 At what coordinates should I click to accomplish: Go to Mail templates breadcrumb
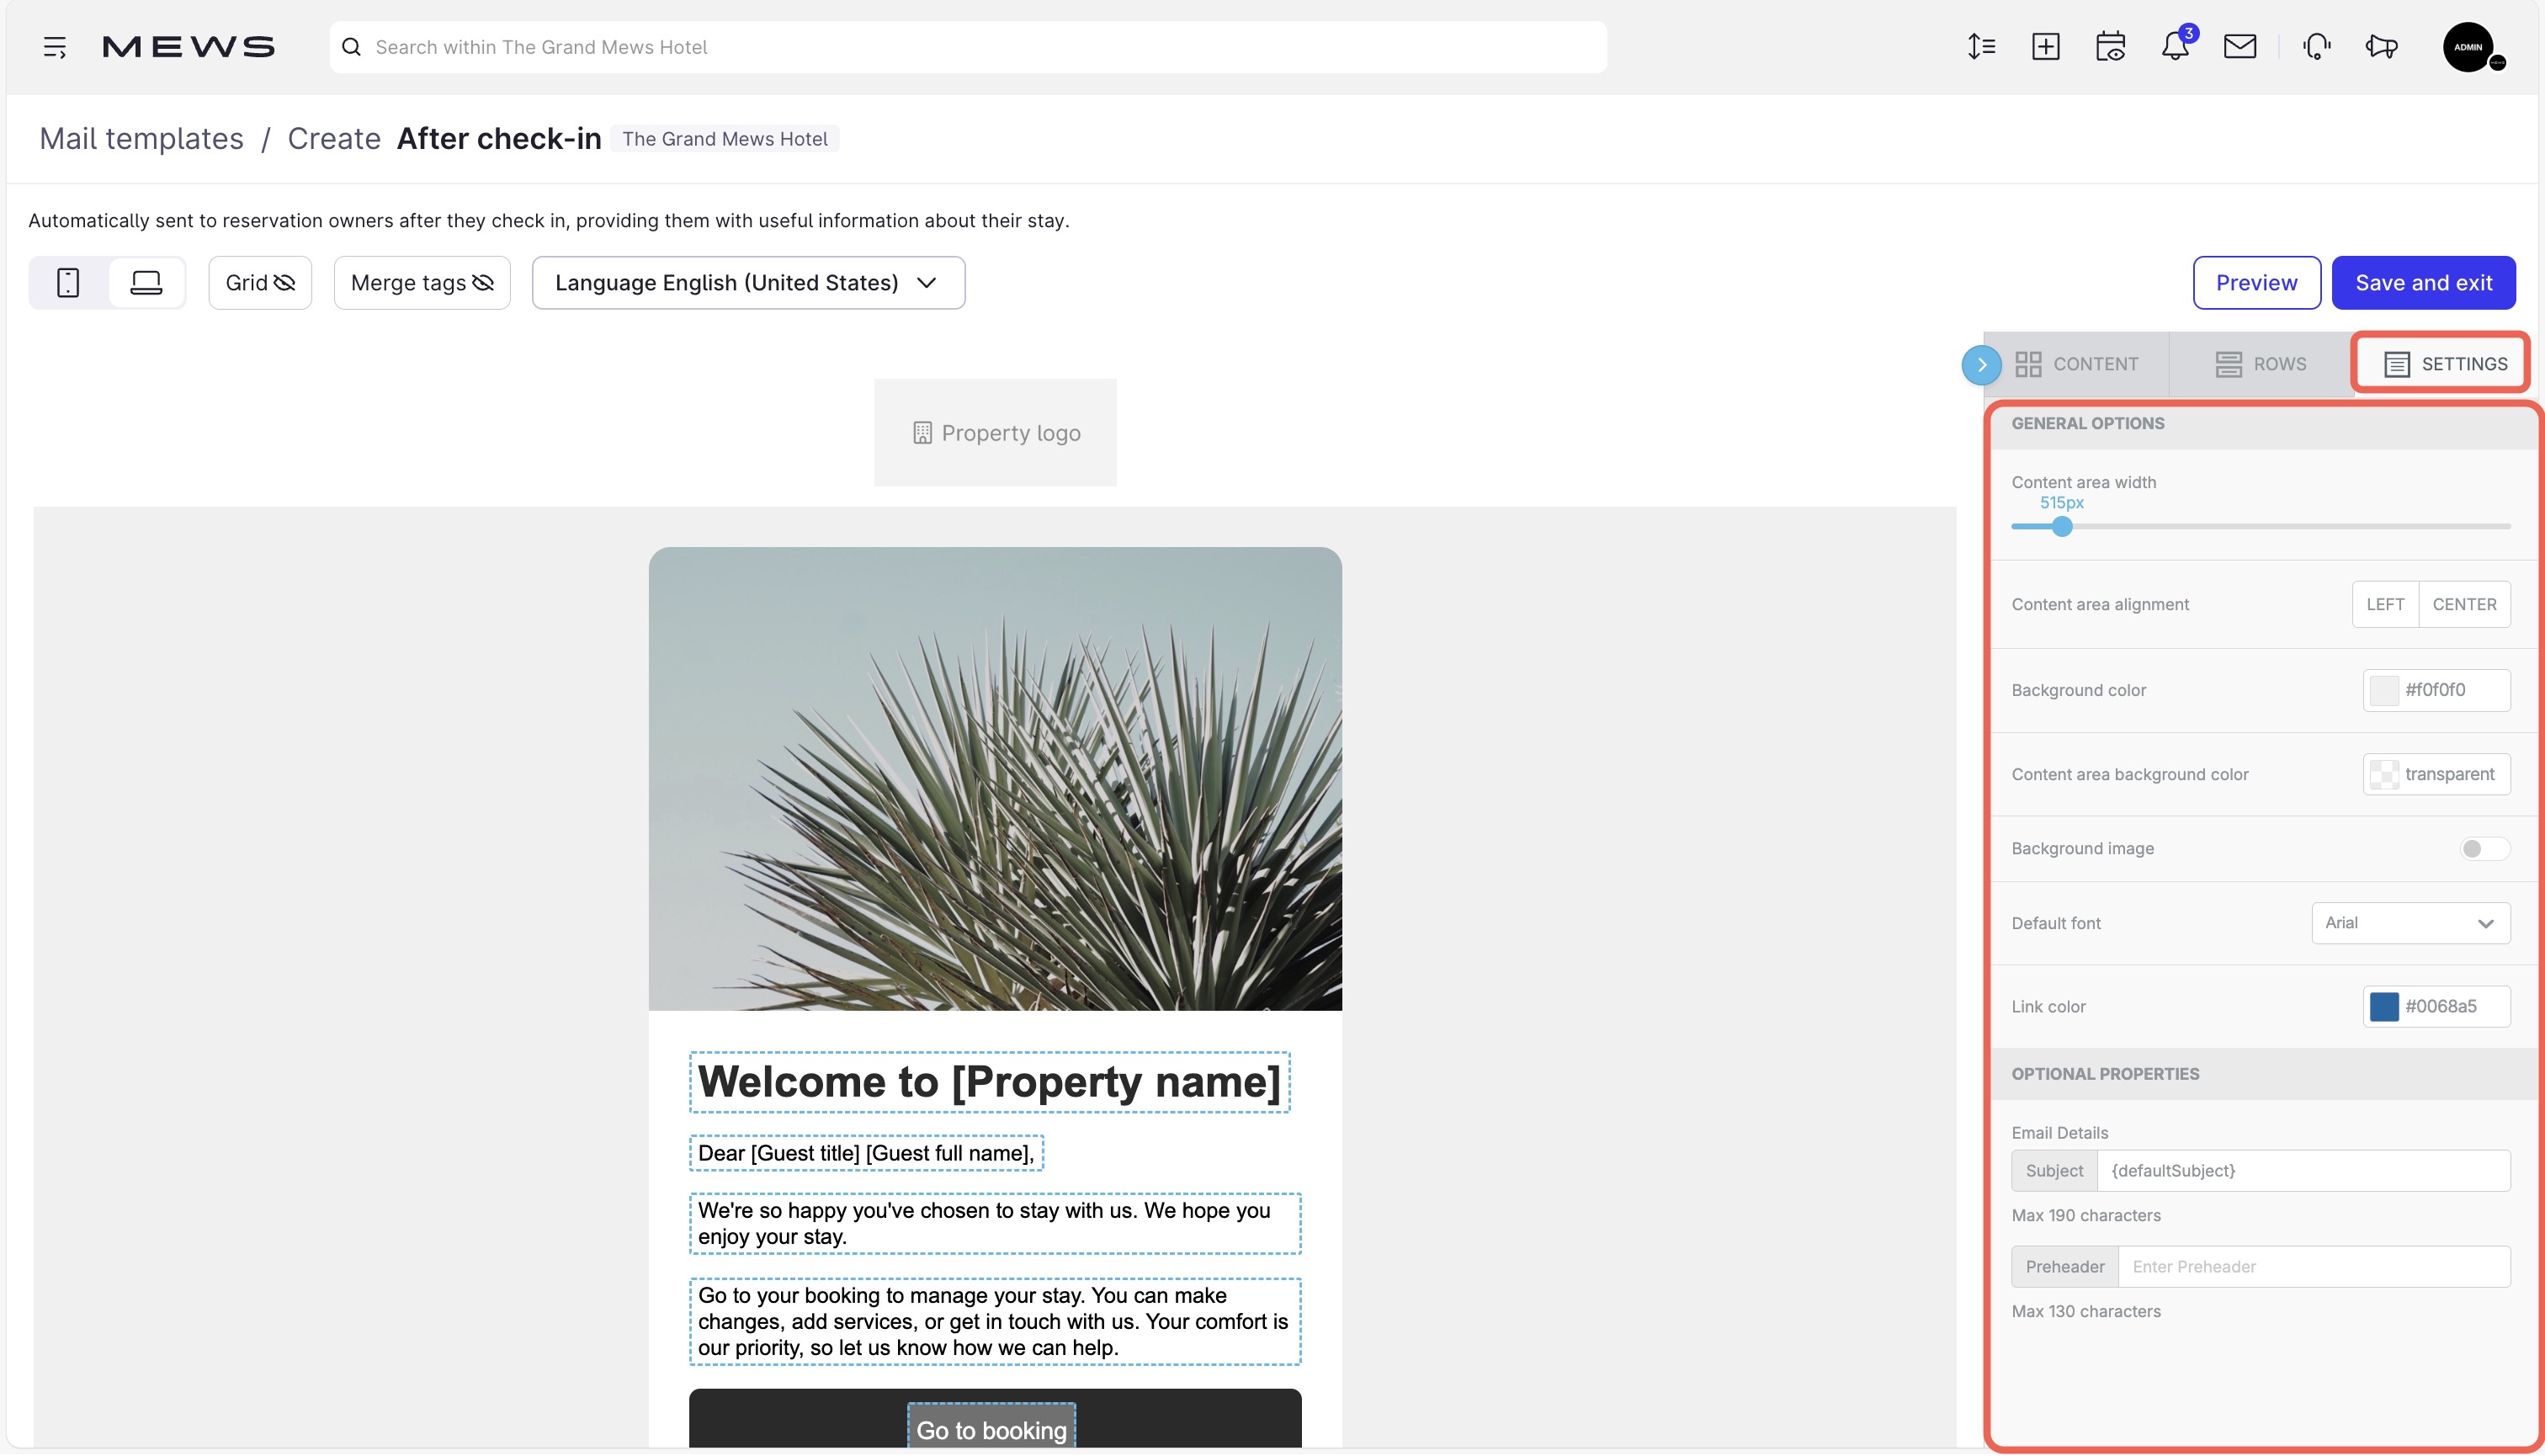tap(141, 139)
